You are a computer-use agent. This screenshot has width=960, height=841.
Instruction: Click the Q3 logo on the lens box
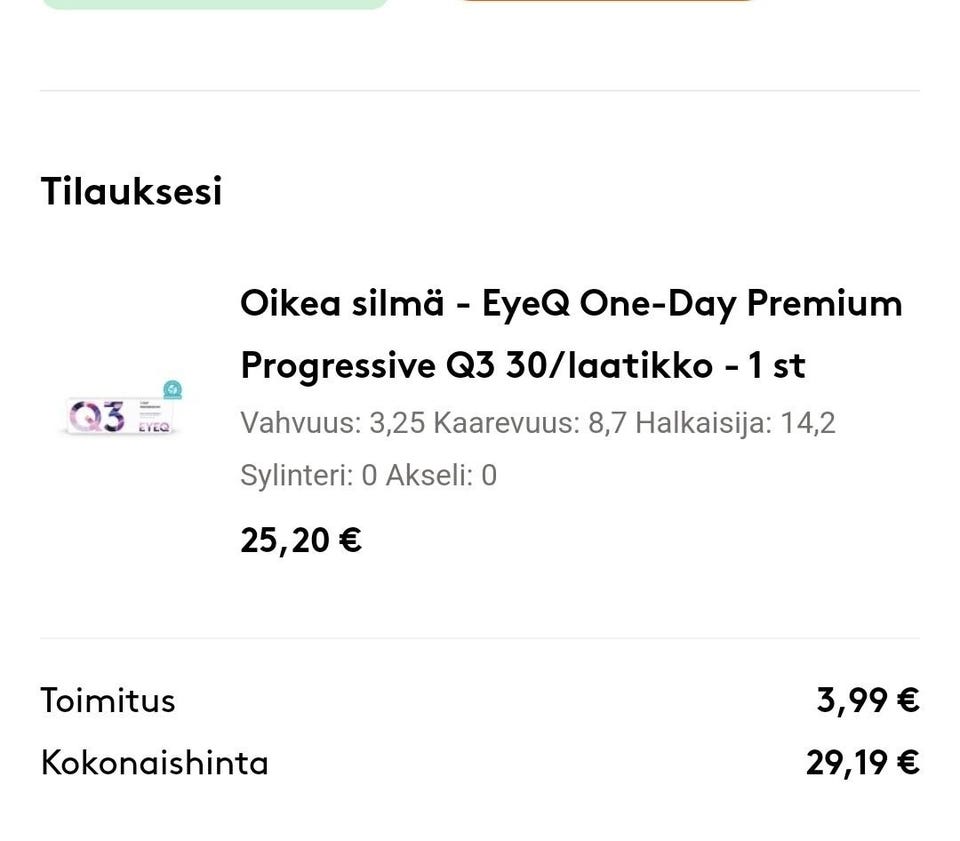[98, 416]
